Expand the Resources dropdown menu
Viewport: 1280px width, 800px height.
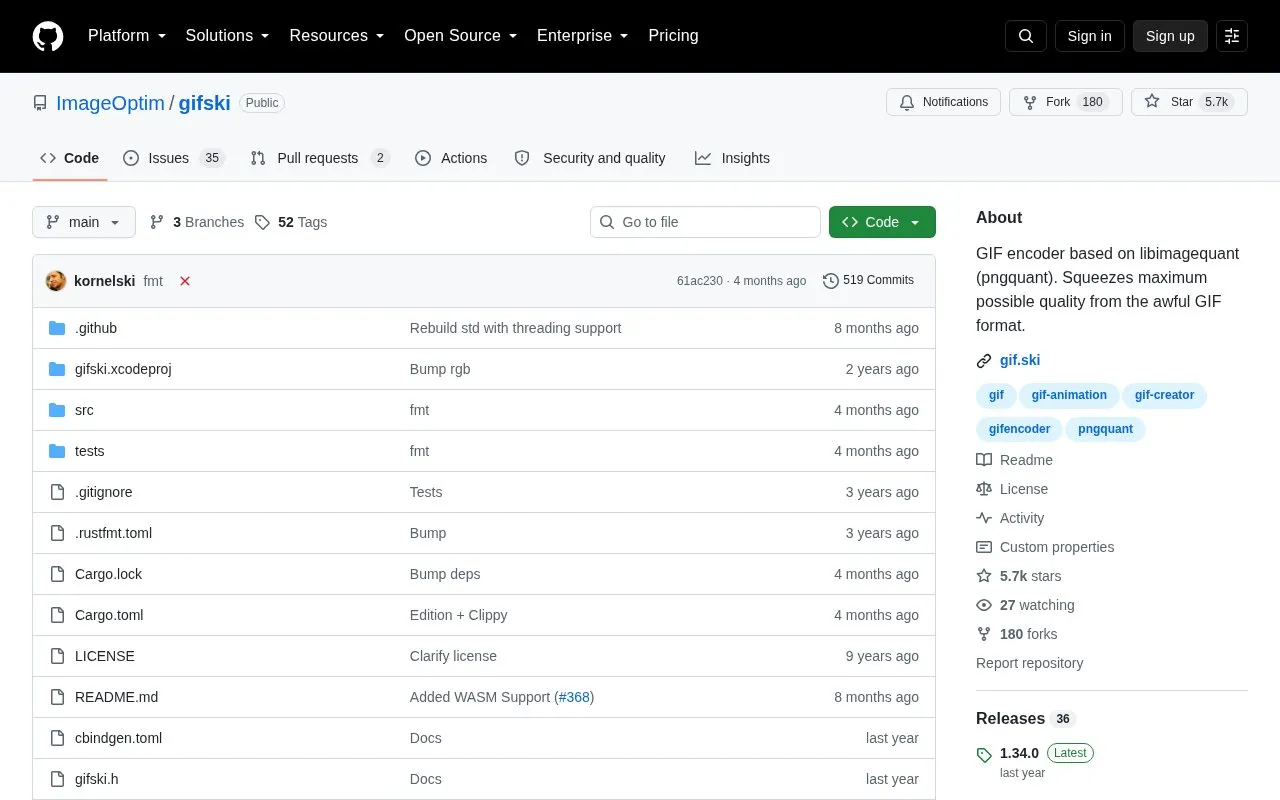[337, 36]
